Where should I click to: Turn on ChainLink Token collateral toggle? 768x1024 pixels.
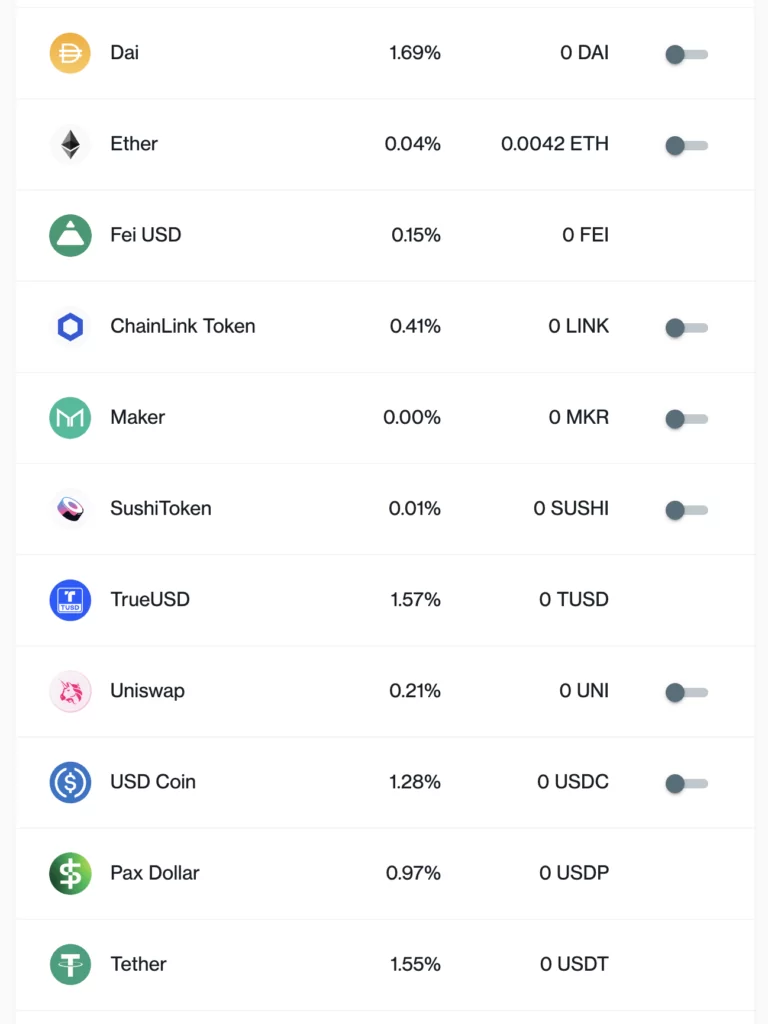click(x=686, y=327)
